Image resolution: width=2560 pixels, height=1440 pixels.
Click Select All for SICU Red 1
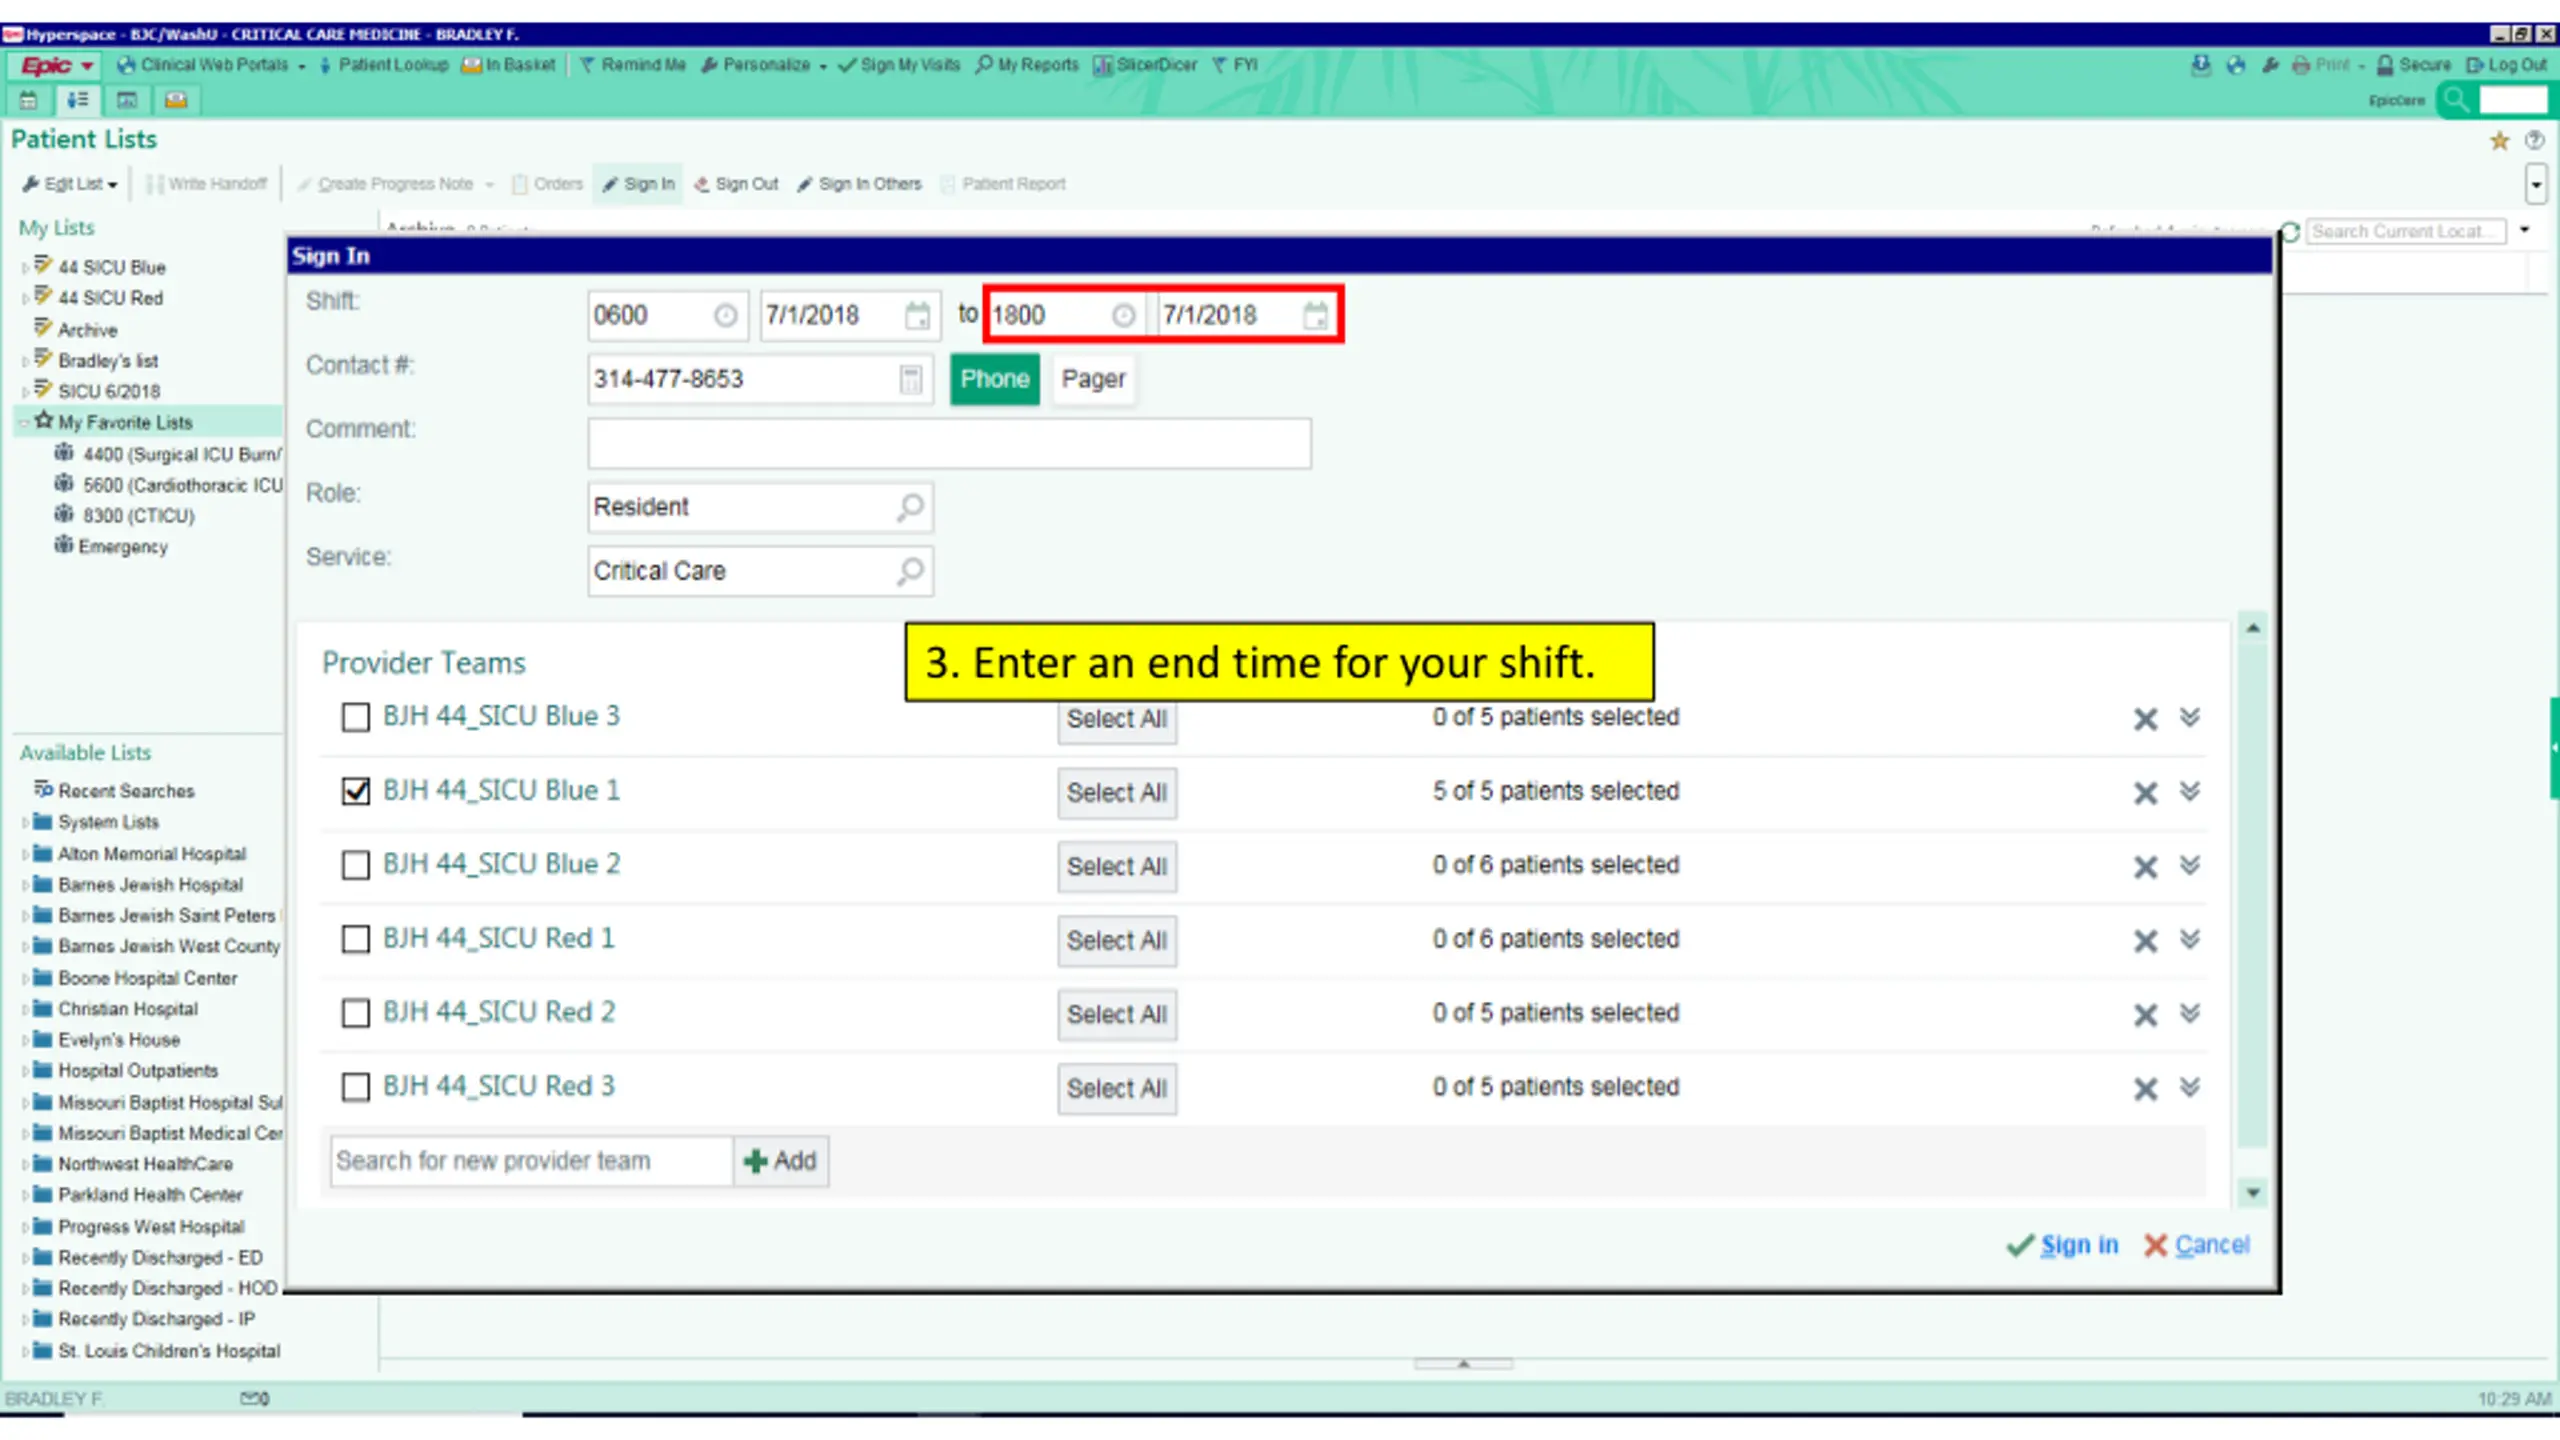click(x=1117, y=941)
